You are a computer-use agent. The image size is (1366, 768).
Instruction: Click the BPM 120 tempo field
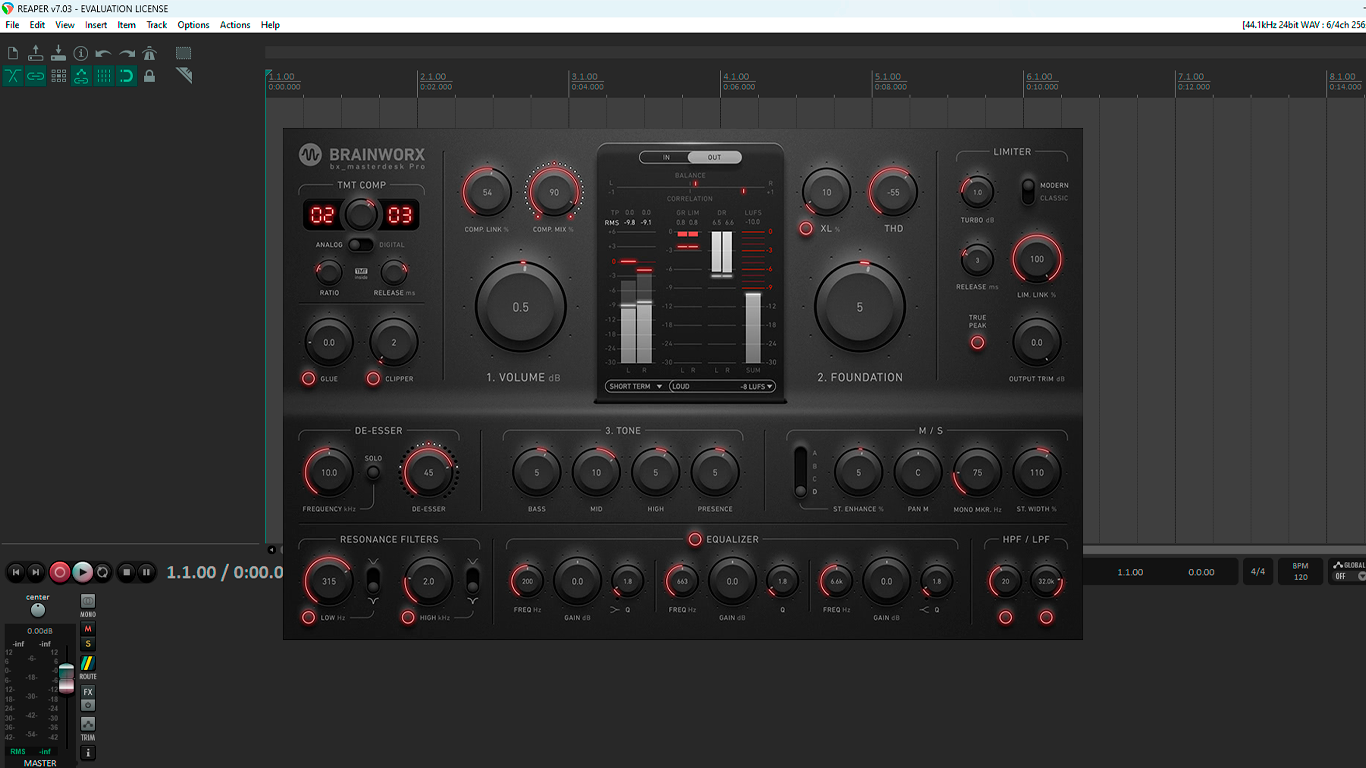[x=1301, y=572]
